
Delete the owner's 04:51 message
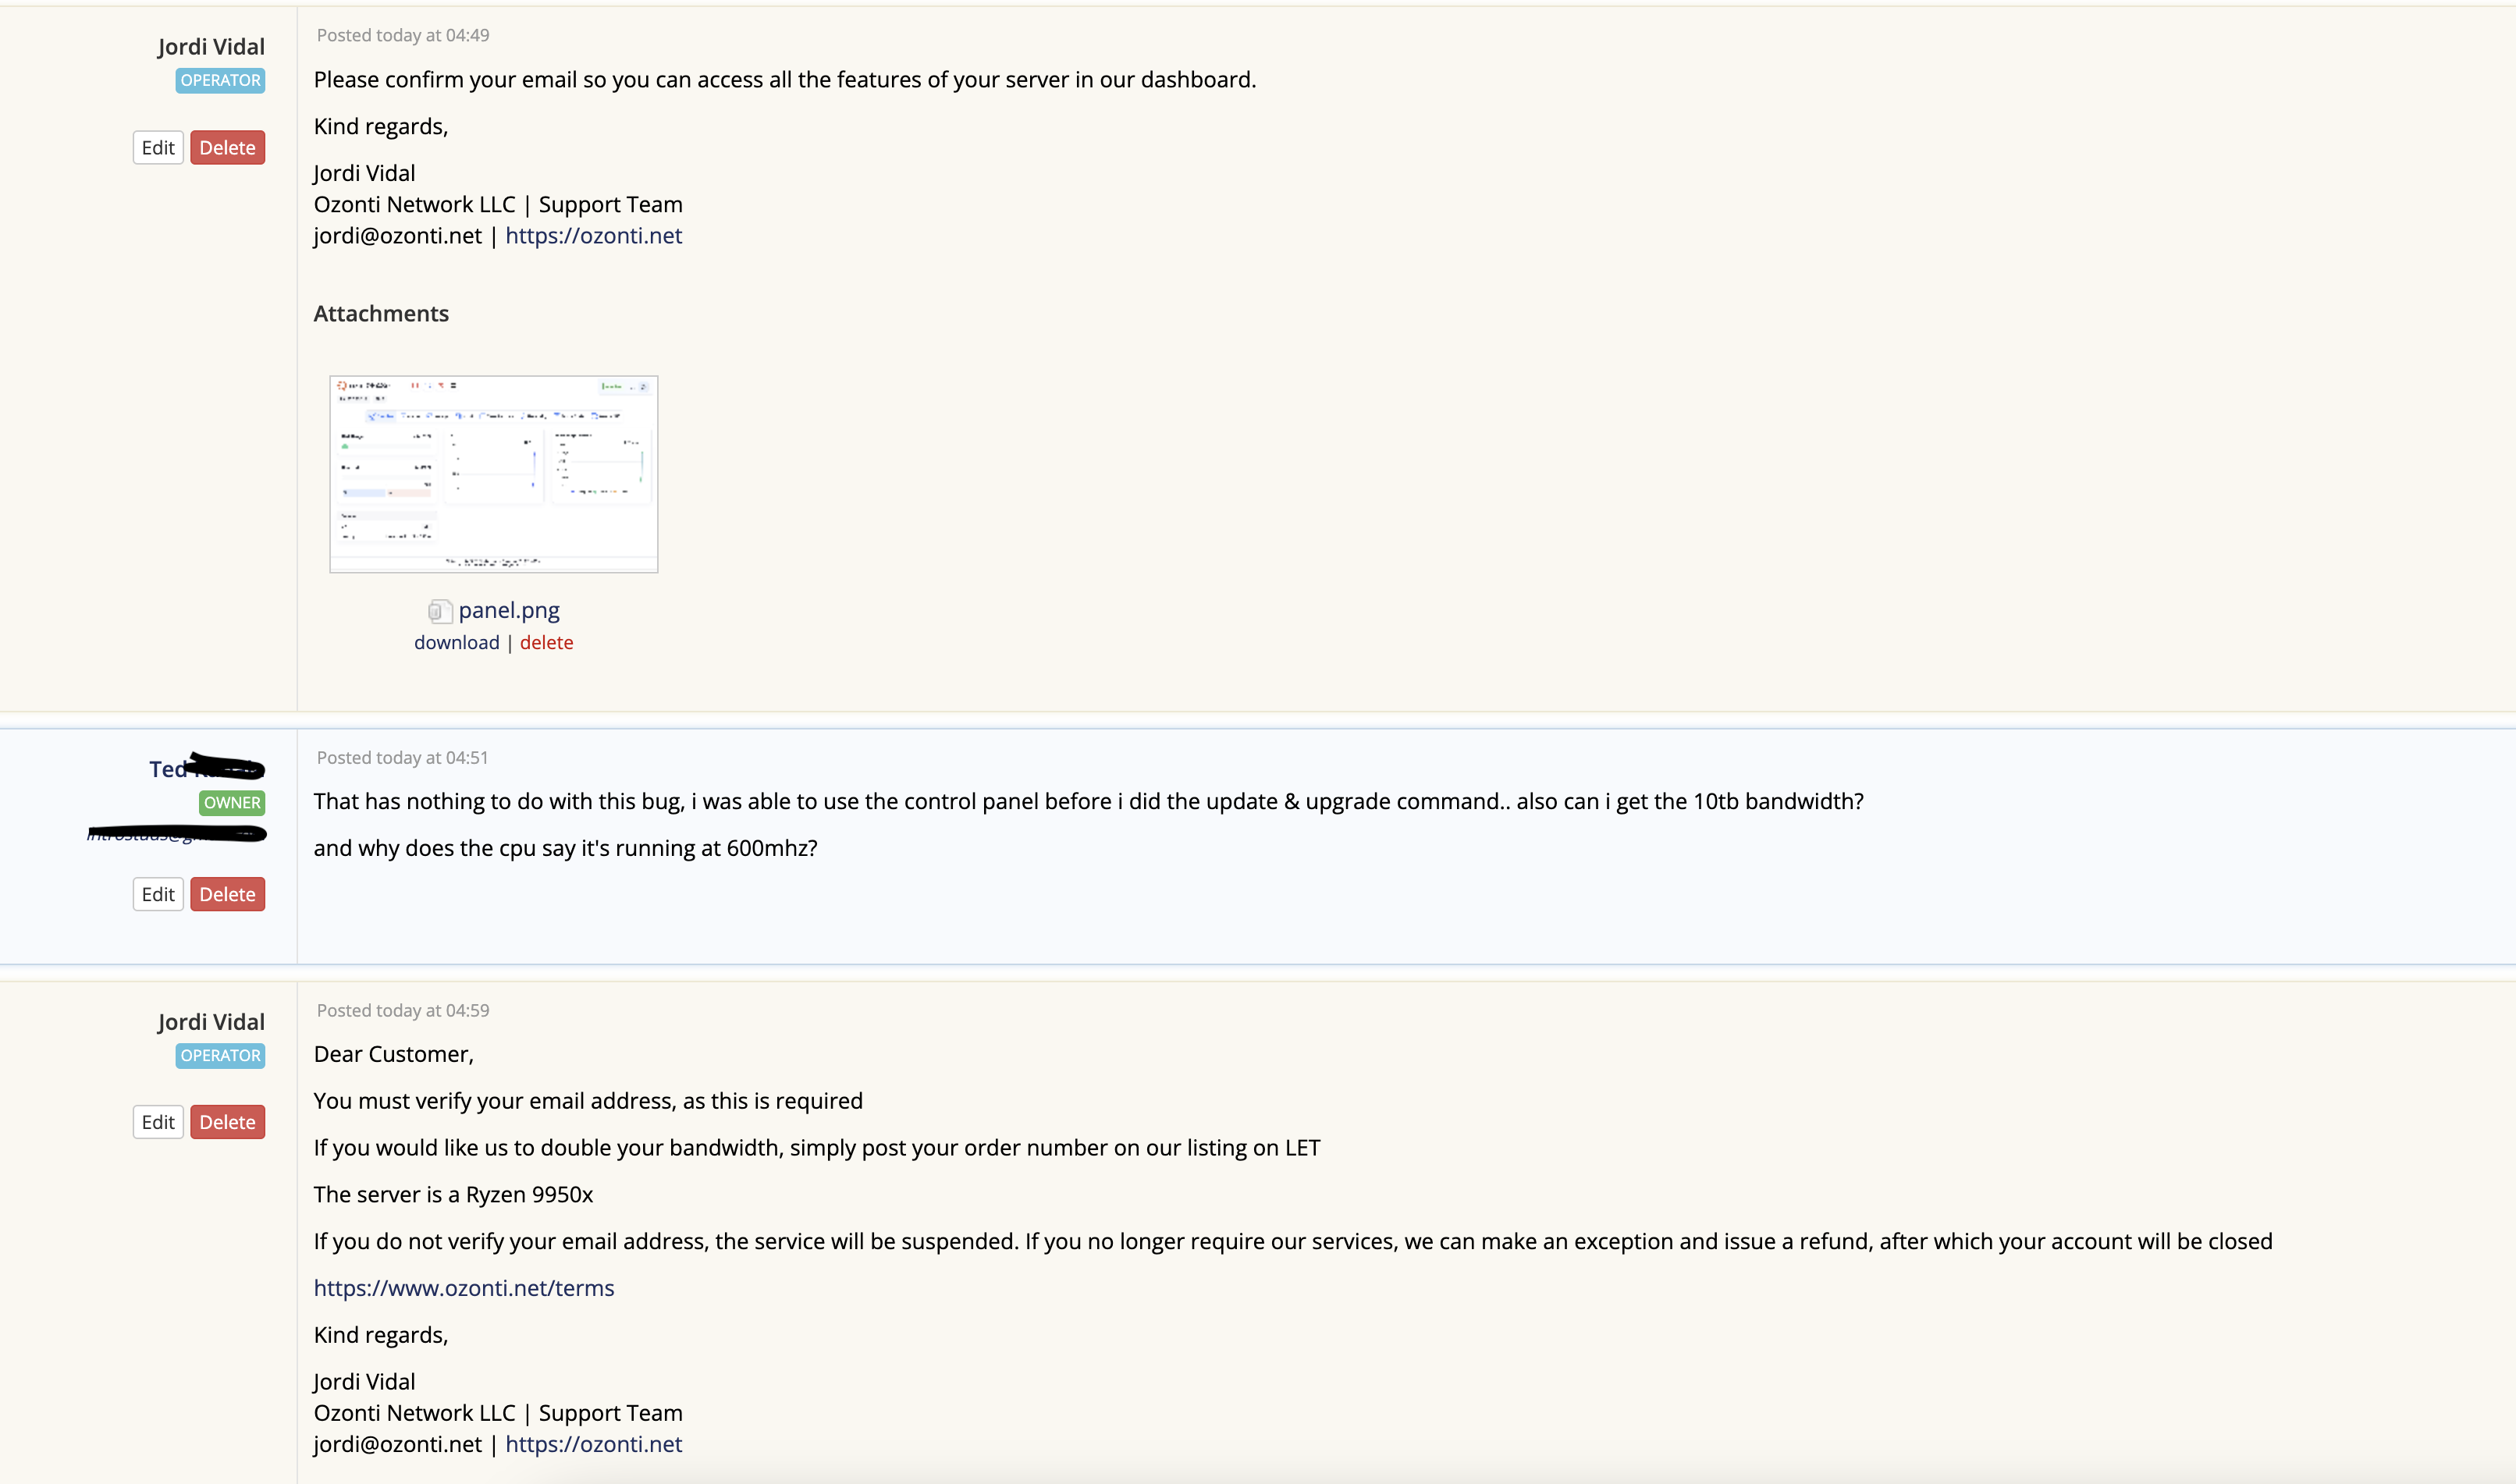(228, 895)
